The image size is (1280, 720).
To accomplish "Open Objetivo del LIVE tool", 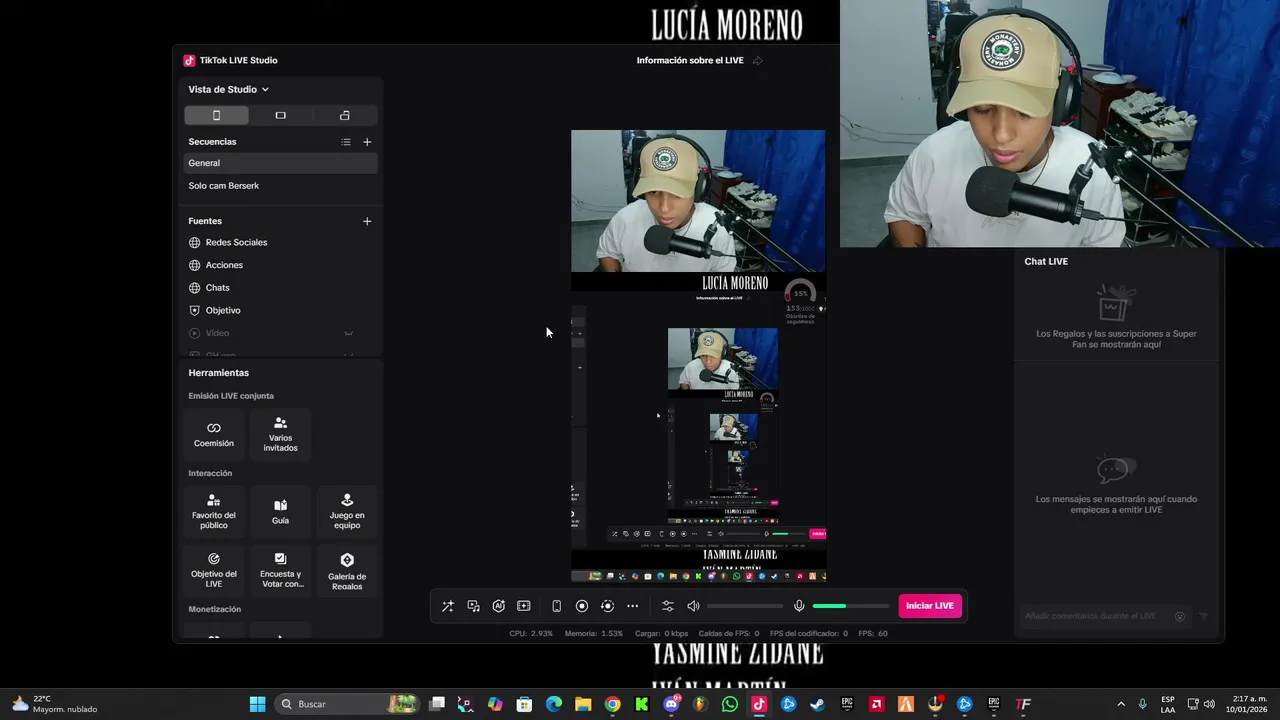I will (214, 570).
